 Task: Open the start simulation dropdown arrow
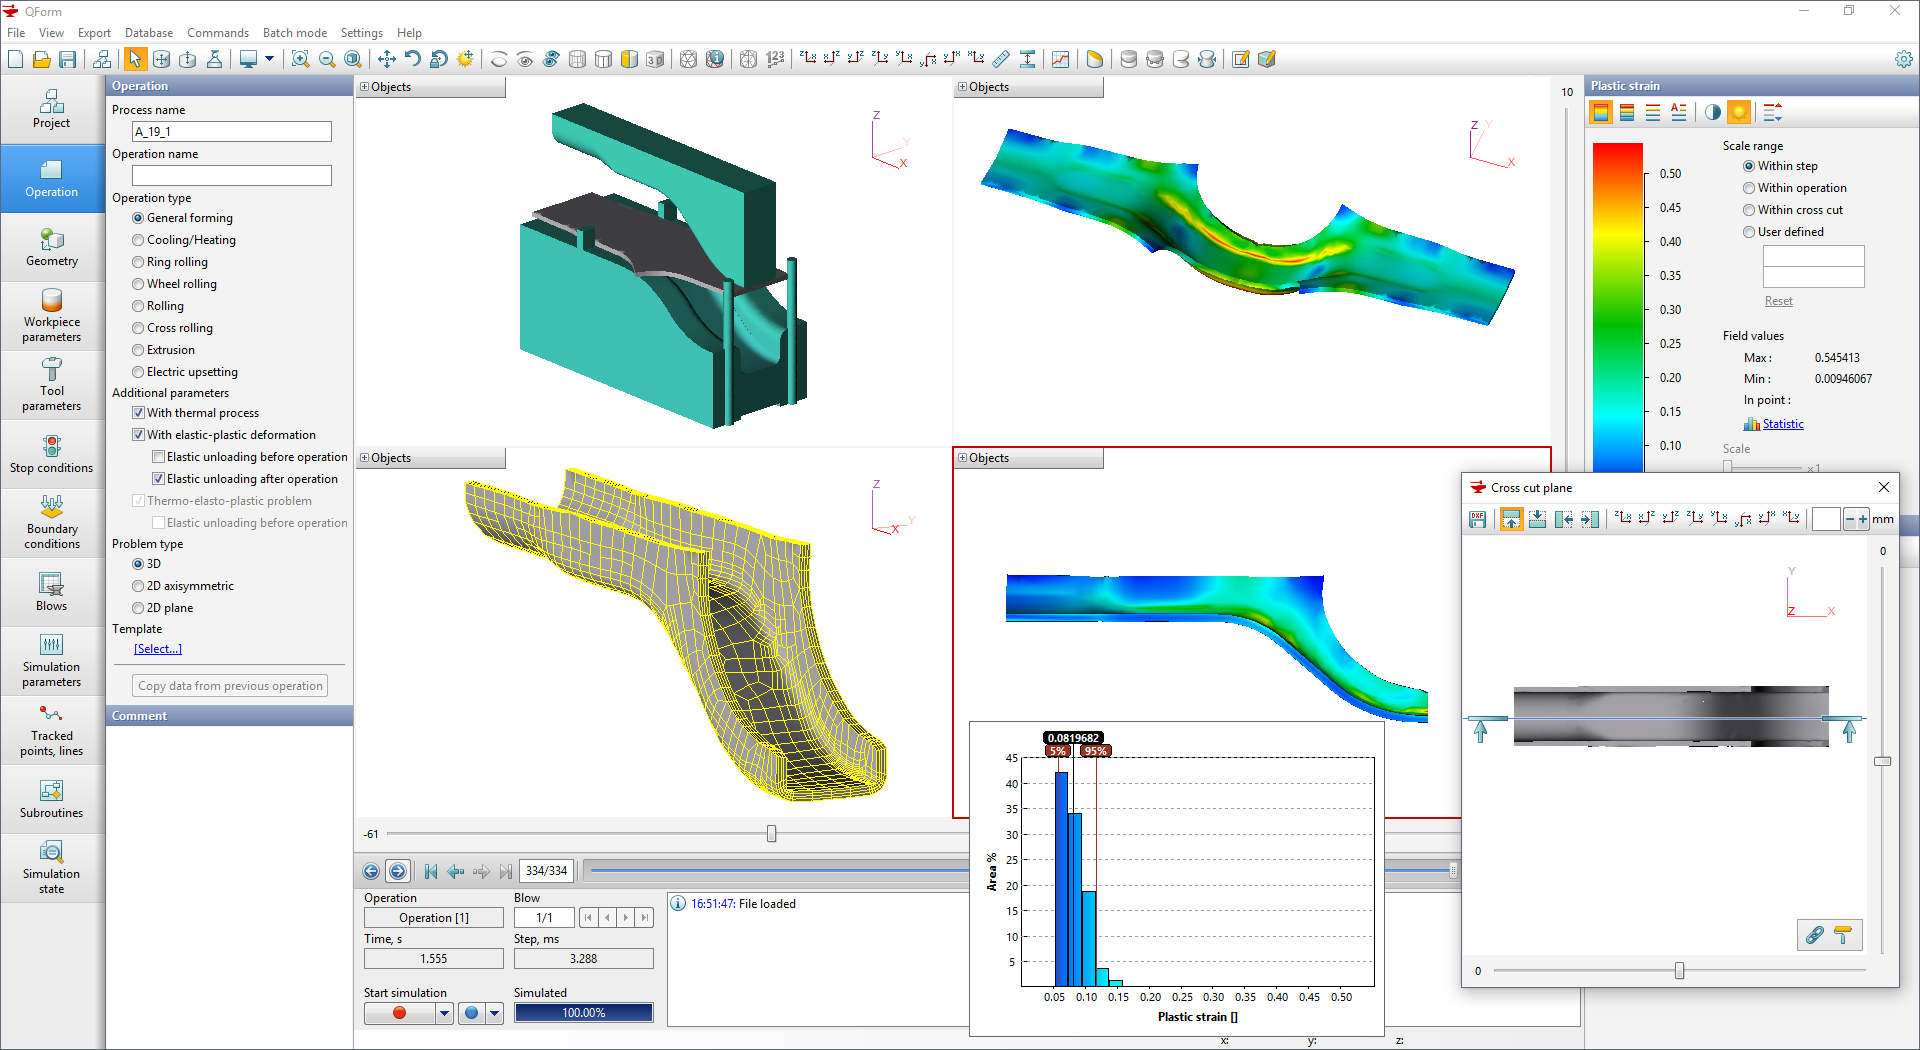444,1013
